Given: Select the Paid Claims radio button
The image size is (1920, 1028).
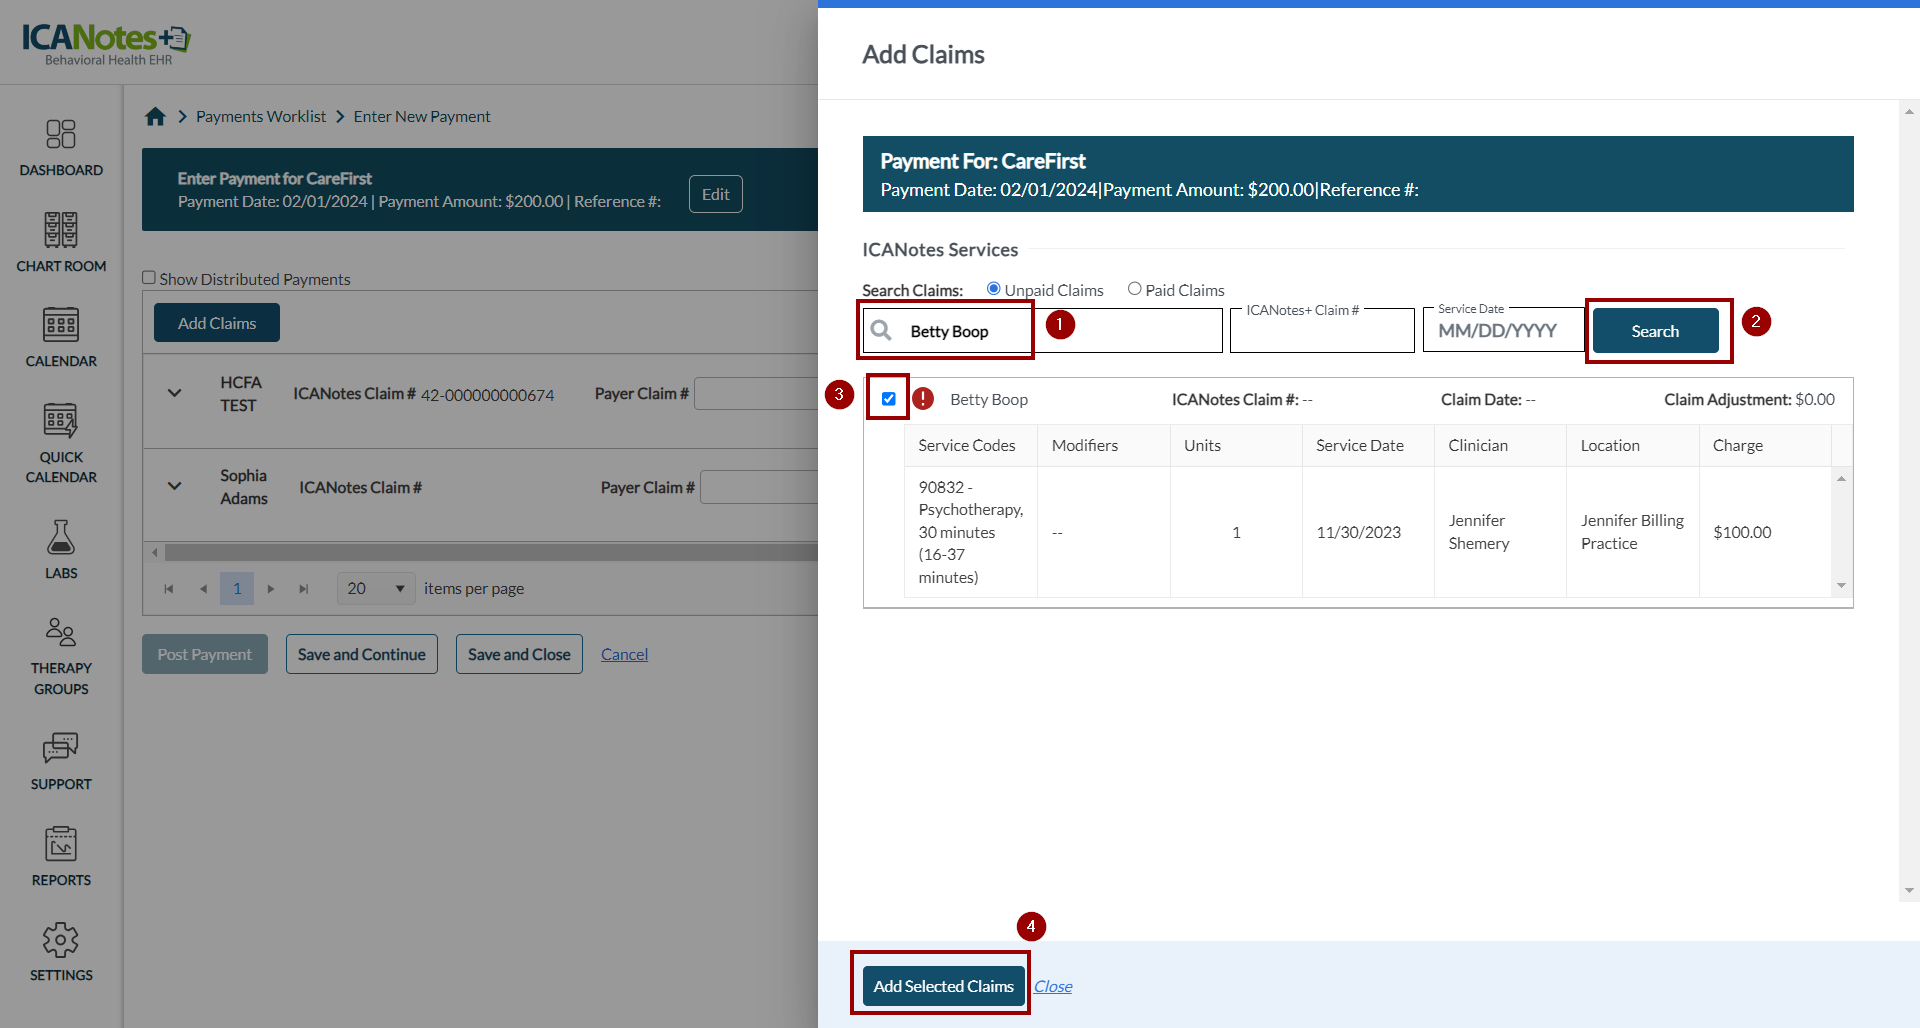Looking at the screenshot, I should coord(1134,289).
